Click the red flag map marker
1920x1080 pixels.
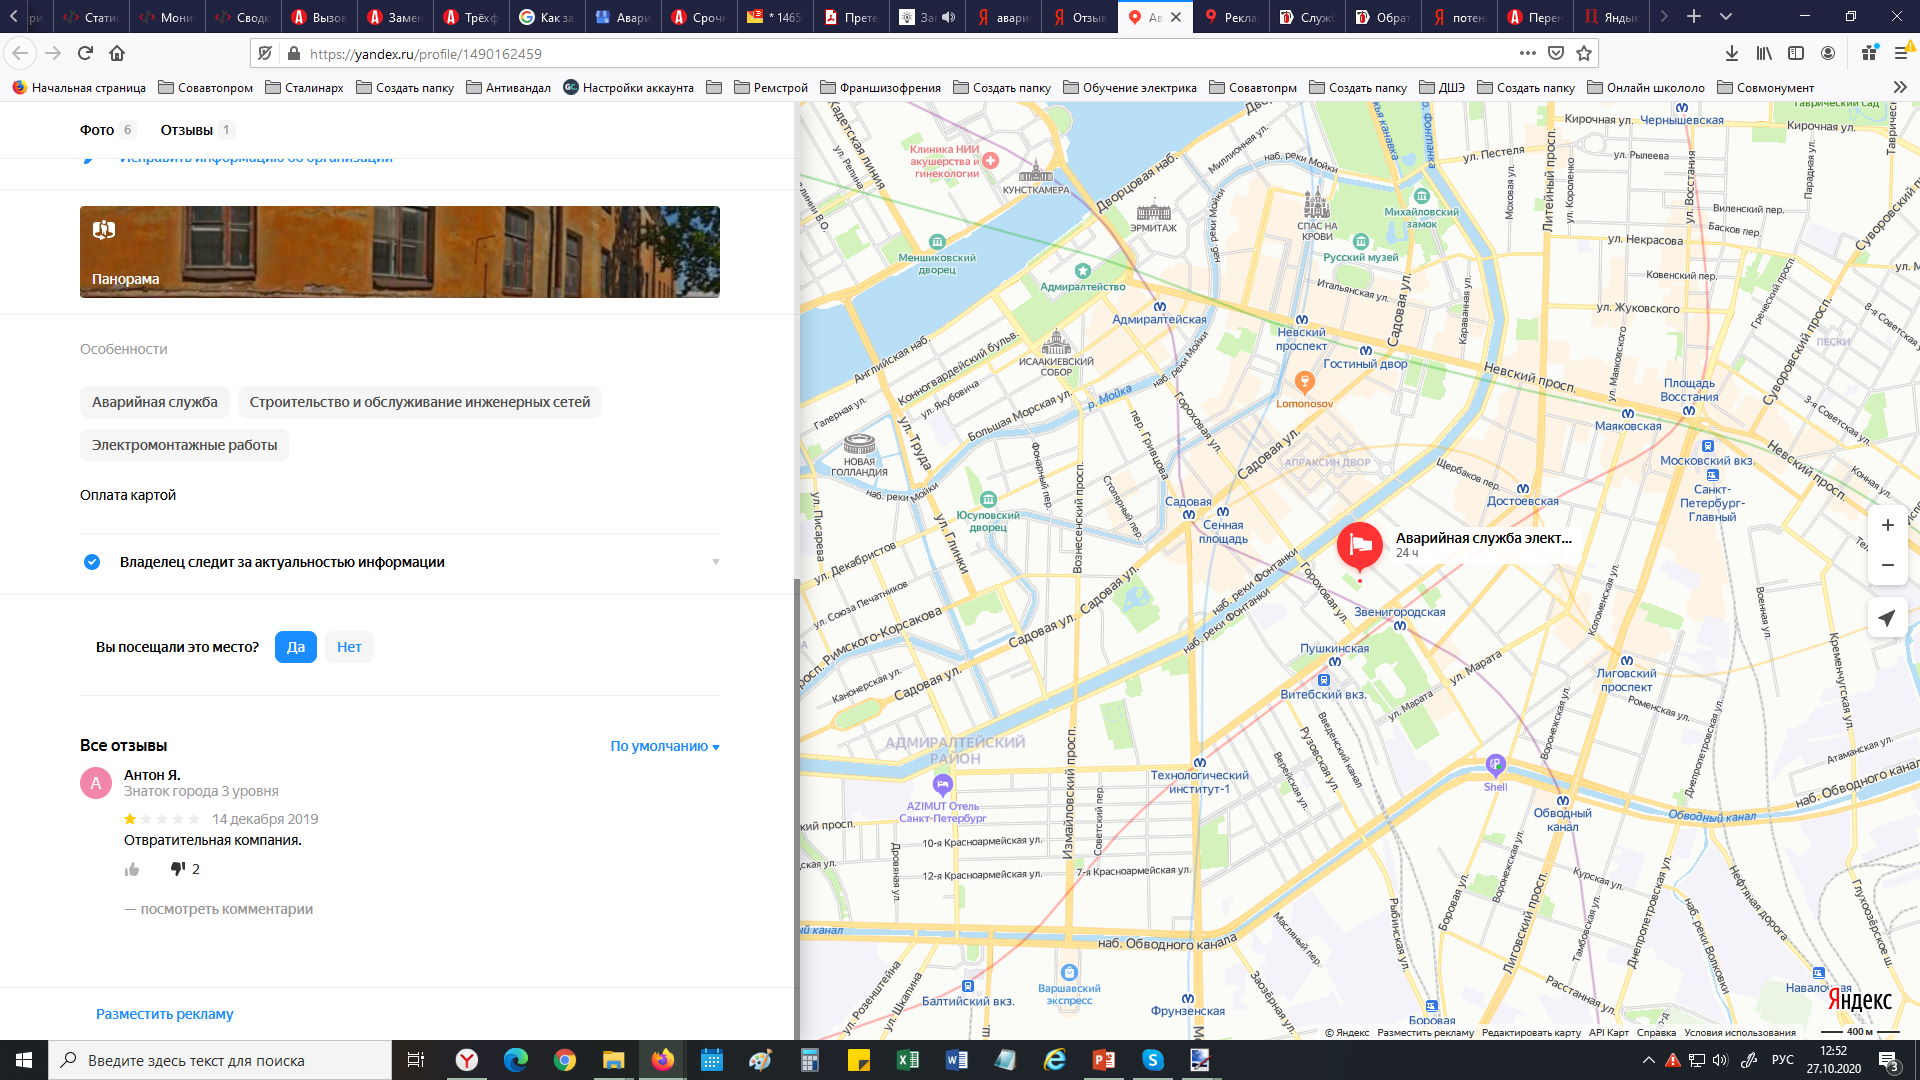point(1360,546)
